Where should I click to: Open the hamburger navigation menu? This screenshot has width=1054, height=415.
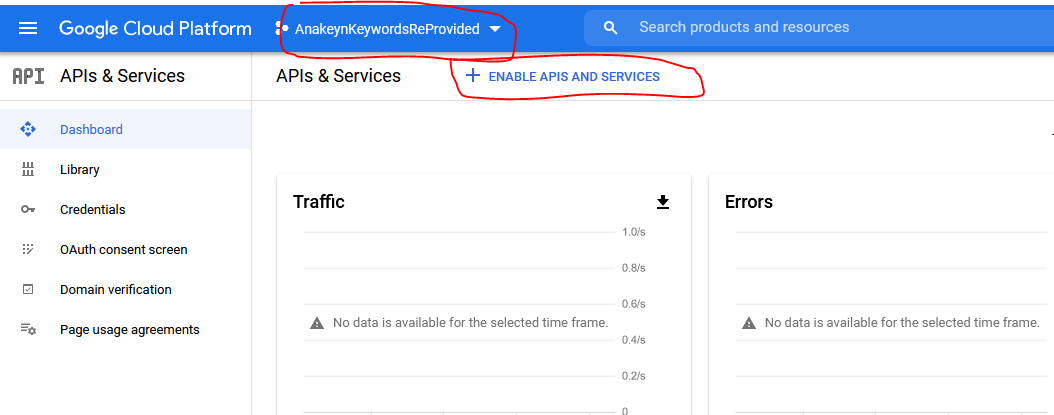click(28, 28)
